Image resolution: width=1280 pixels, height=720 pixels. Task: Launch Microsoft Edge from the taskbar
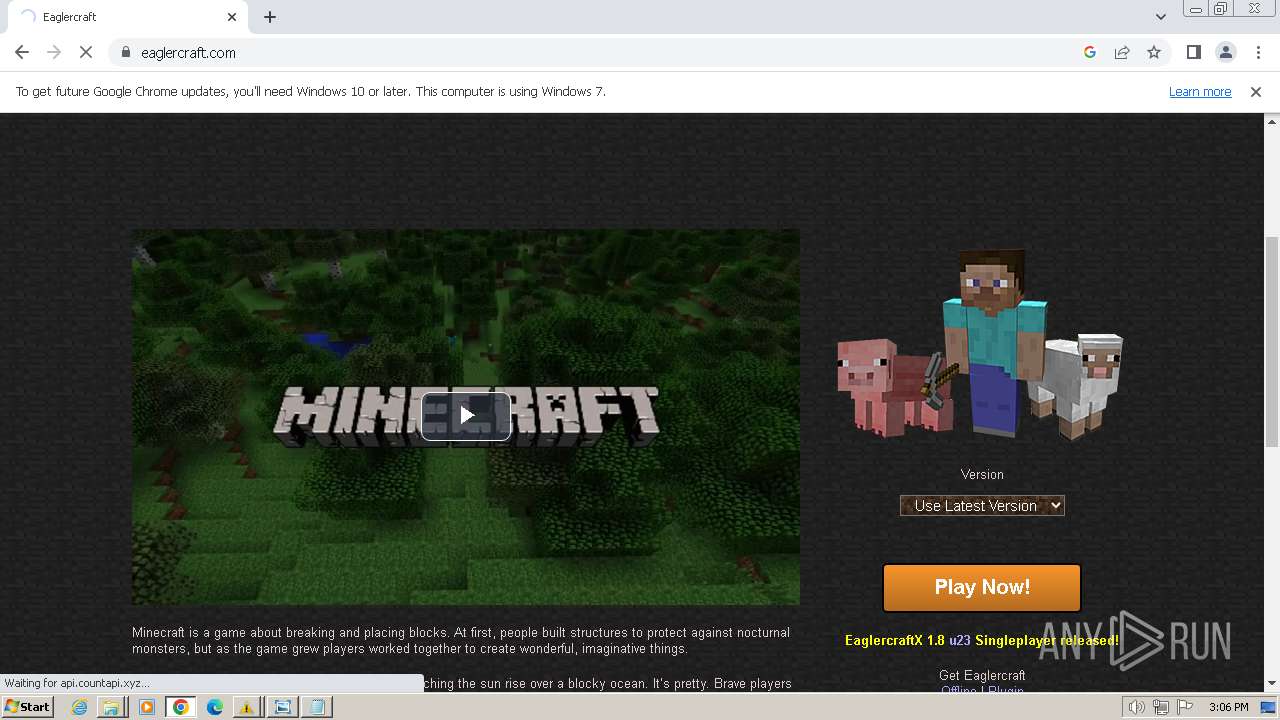[214, 707]
